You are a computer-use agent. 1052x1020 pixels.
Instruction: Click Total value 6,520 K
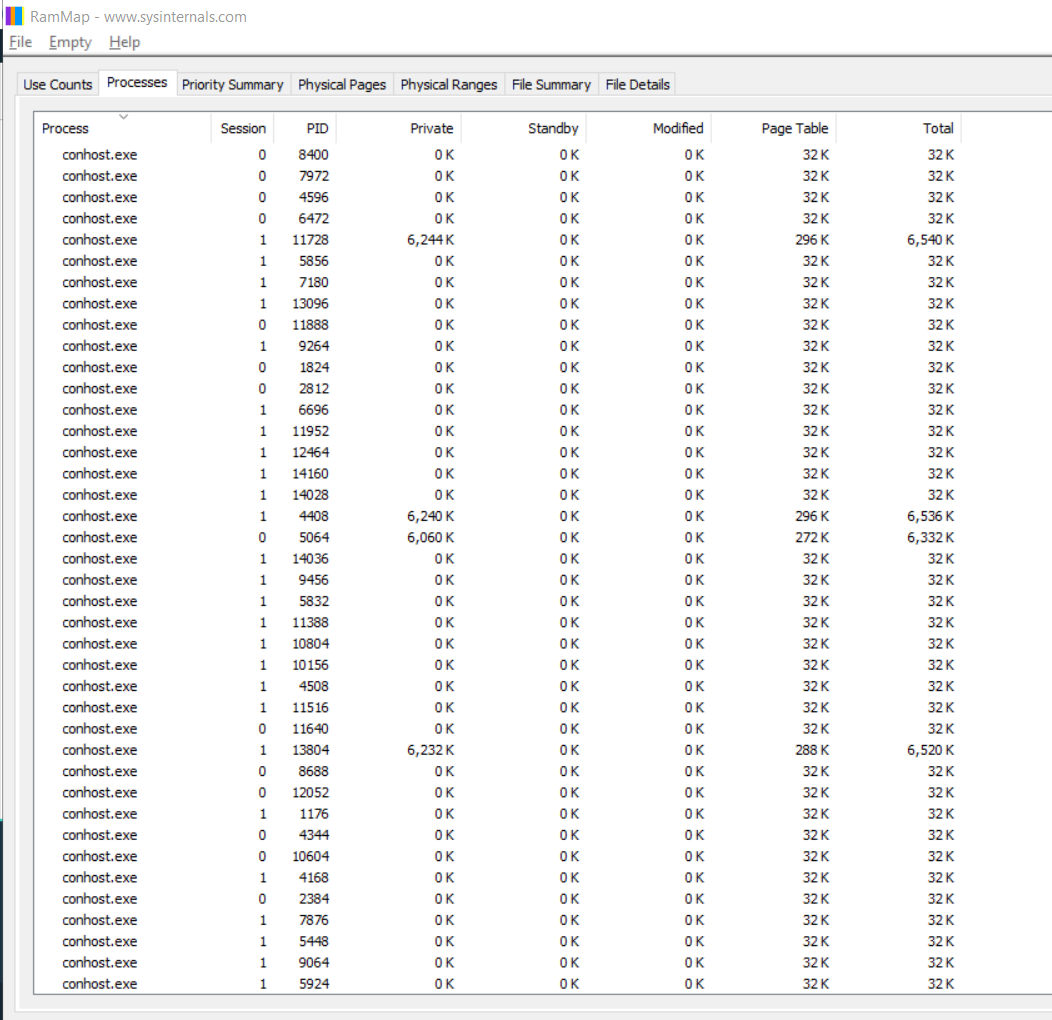click(931, 750)
